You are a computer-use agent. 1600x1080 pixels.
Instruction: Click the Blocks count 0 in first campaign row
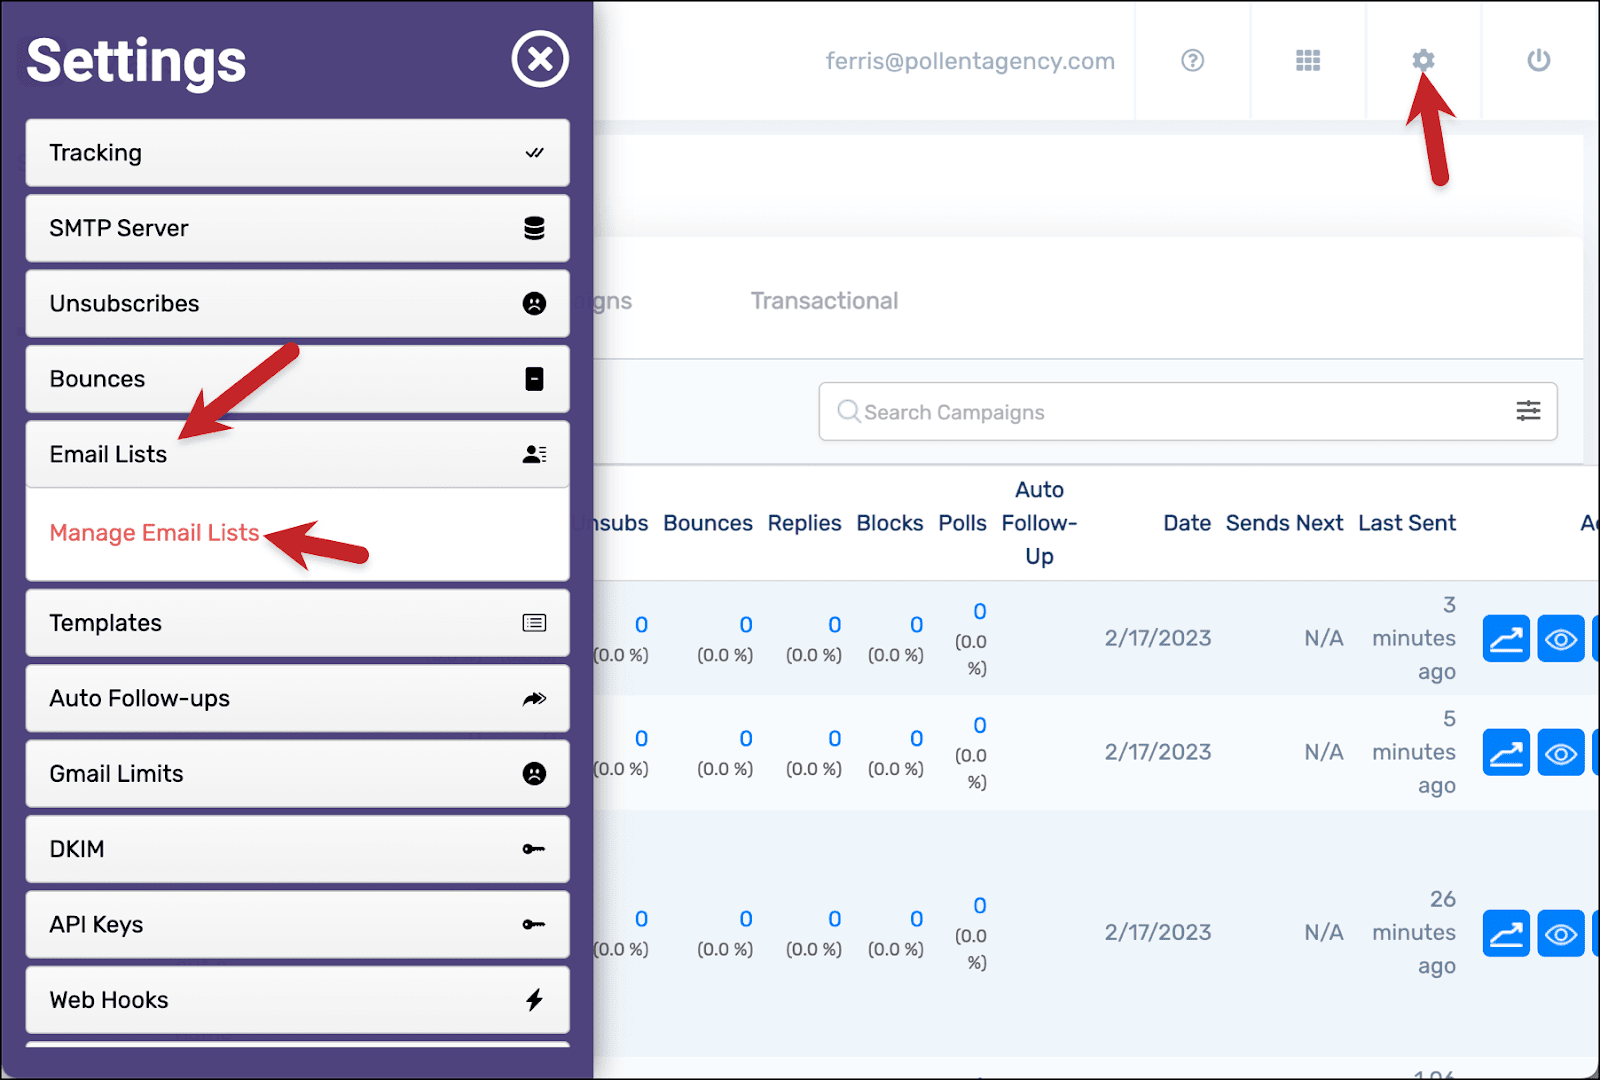click(x=916, y=625)
